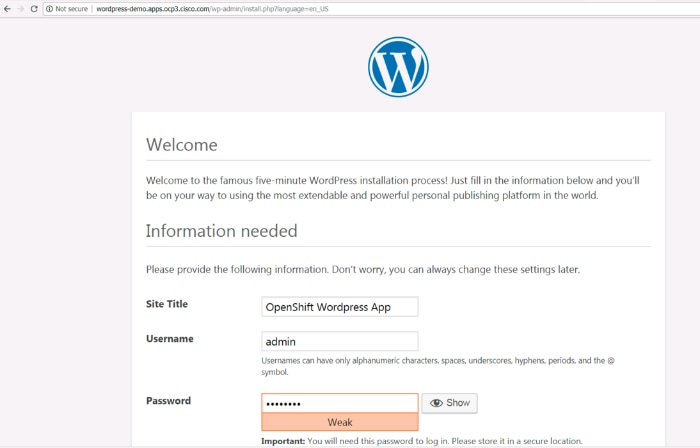Click into the Password field
The image size is (700, 448).
(340, 403)
